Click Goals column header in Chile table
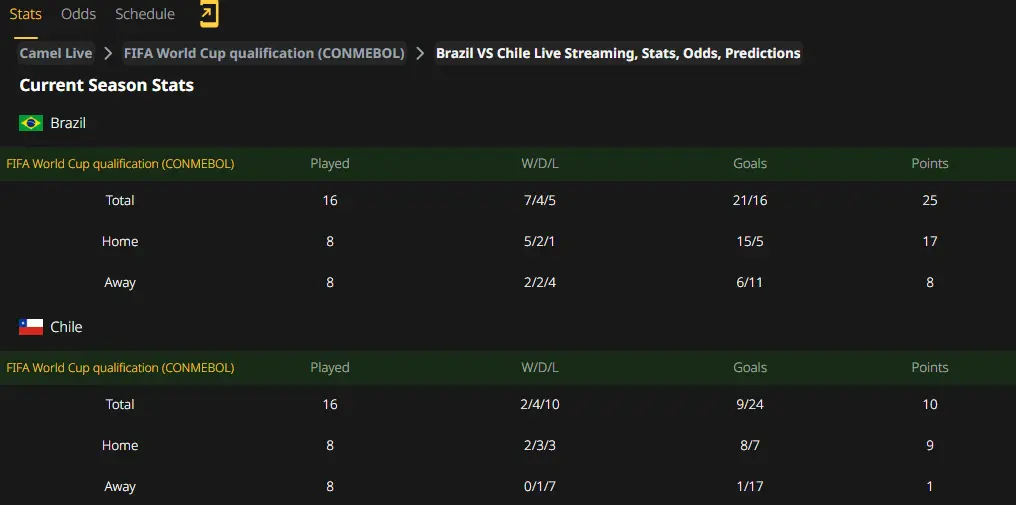The width and height of the screenshot is (1016, 505). (x=750, y=368)
